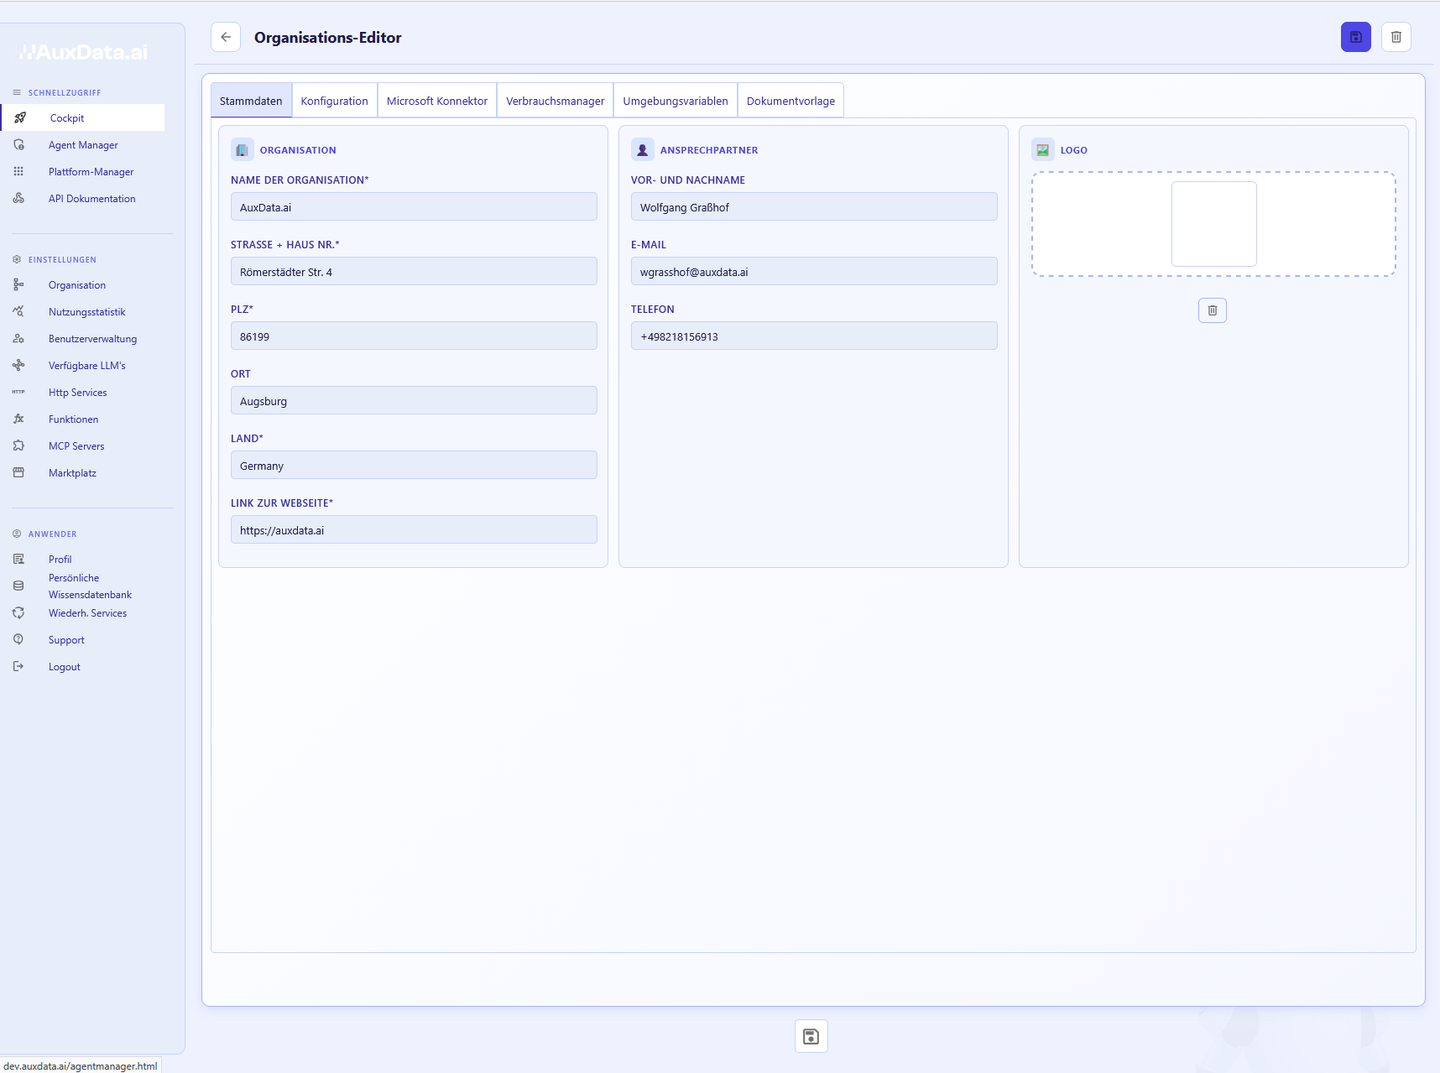Click the API Dokumentation icon

19,199
